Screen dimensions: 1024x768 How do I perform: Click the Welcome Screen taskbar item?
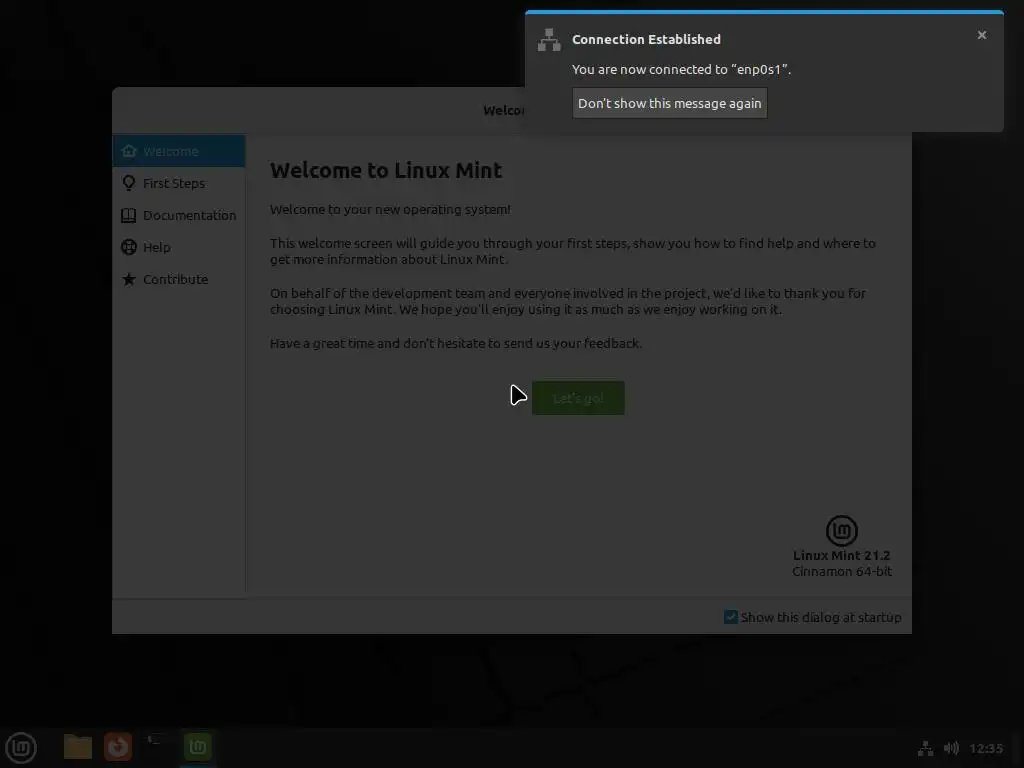[x=198, y=747]
